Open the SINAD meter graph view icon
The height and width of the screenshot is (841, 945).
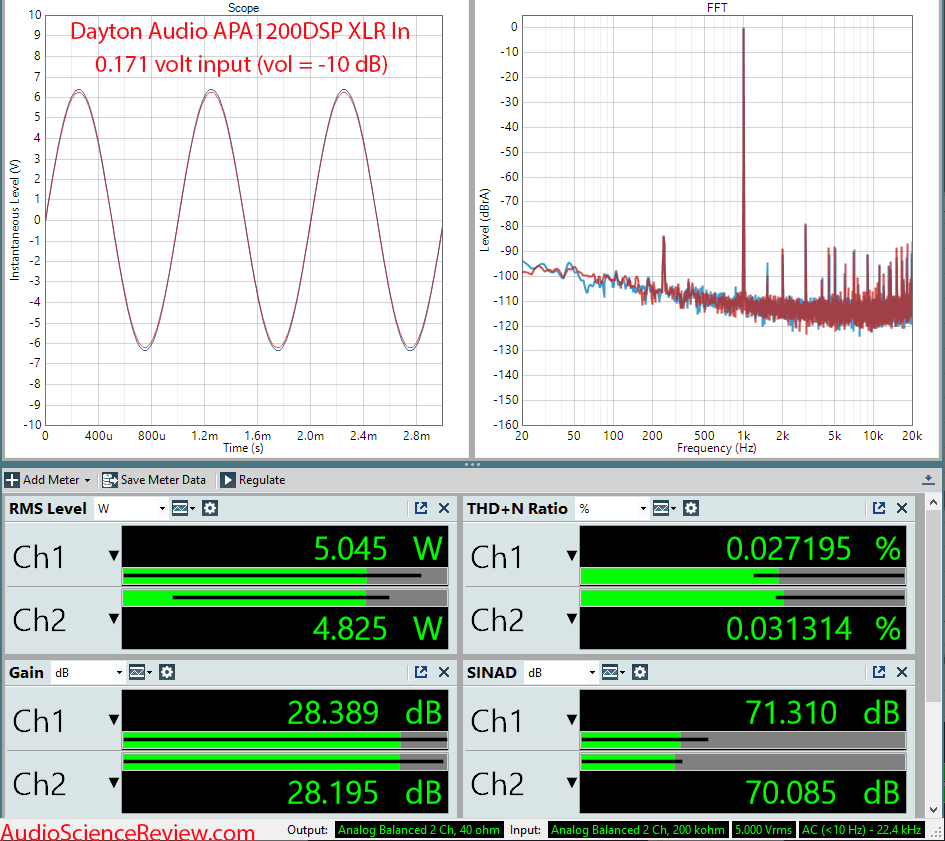pos(613,672)
